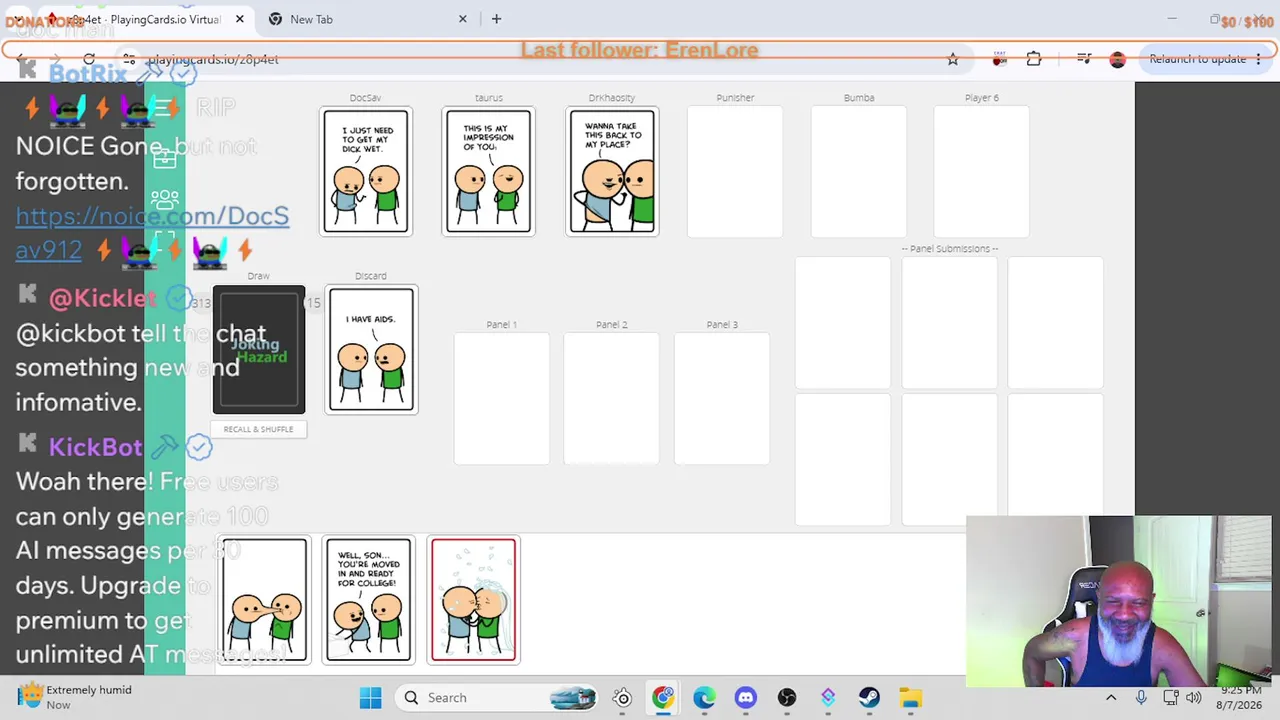This screenshot has width=1280, height=720.
Task: Select DrkHaosity's 'Wanna take this back' card
Action: coord(612,172)
